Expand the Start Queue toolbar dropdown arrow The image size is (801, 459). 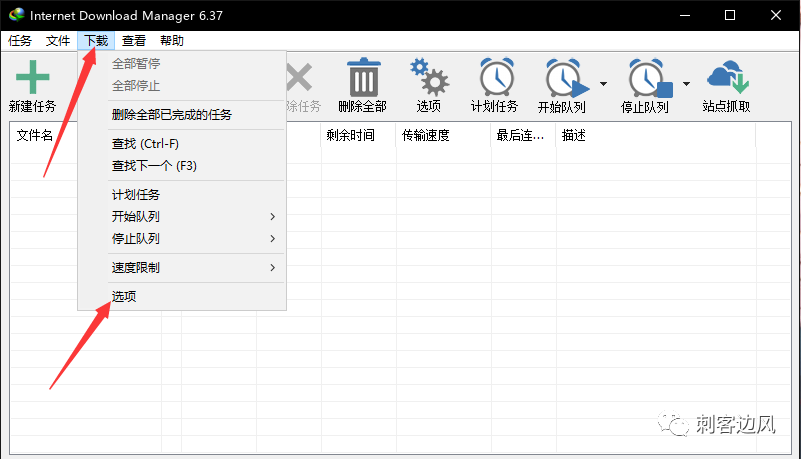coord(603,84)
